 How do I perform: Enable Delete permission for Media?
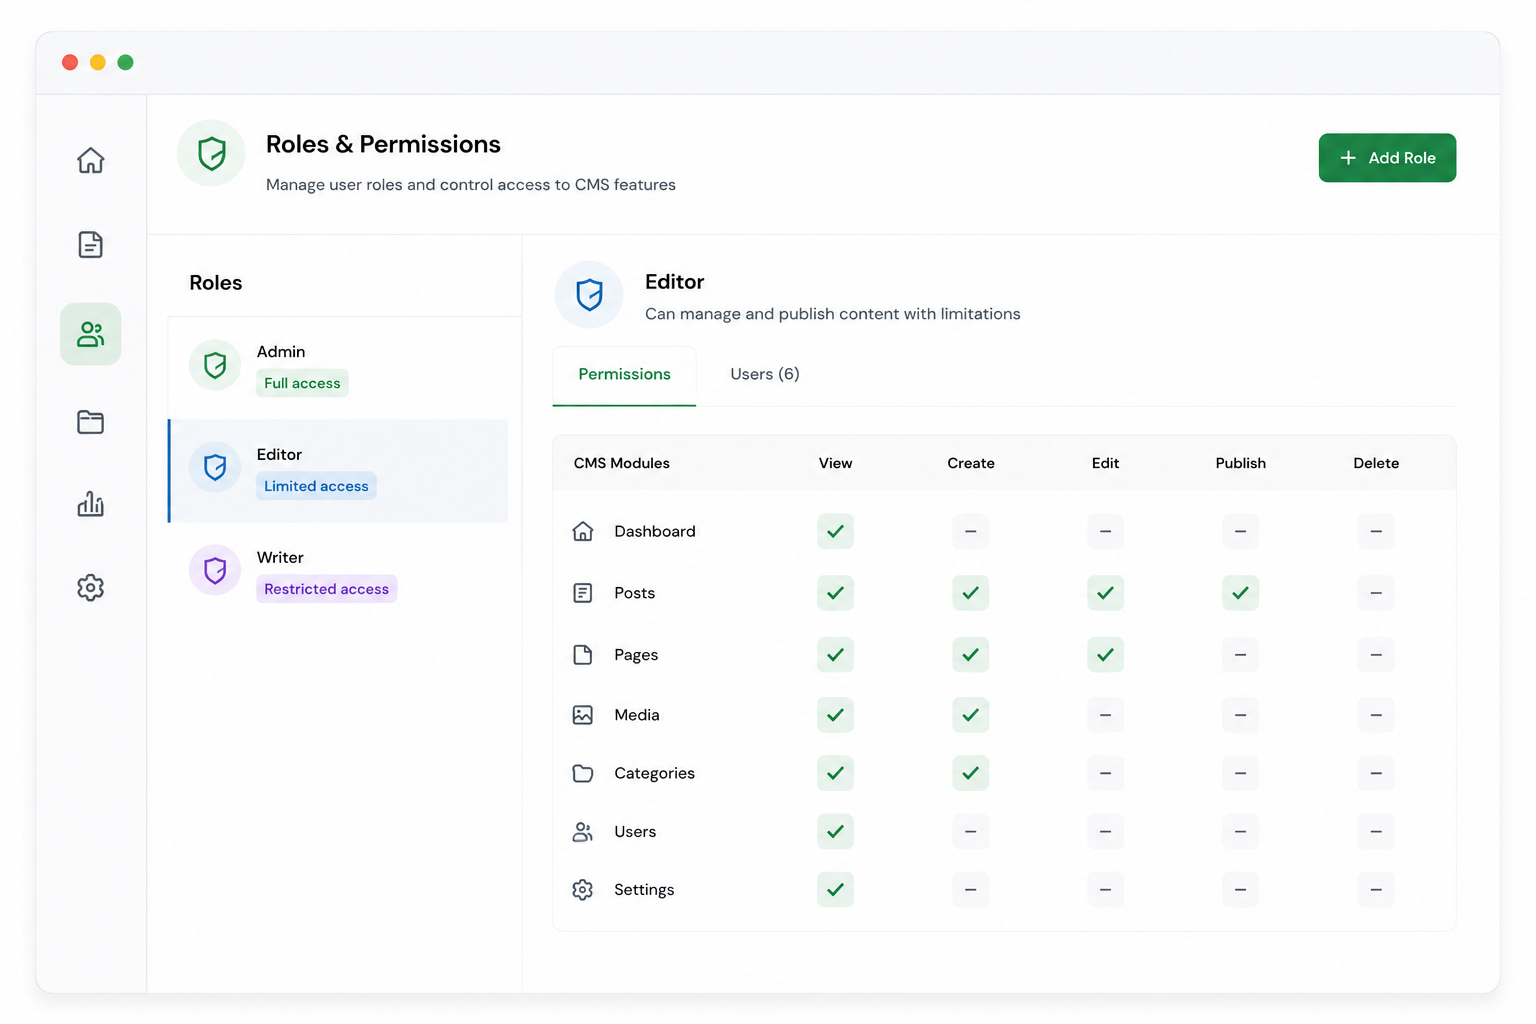point(1376,715)
